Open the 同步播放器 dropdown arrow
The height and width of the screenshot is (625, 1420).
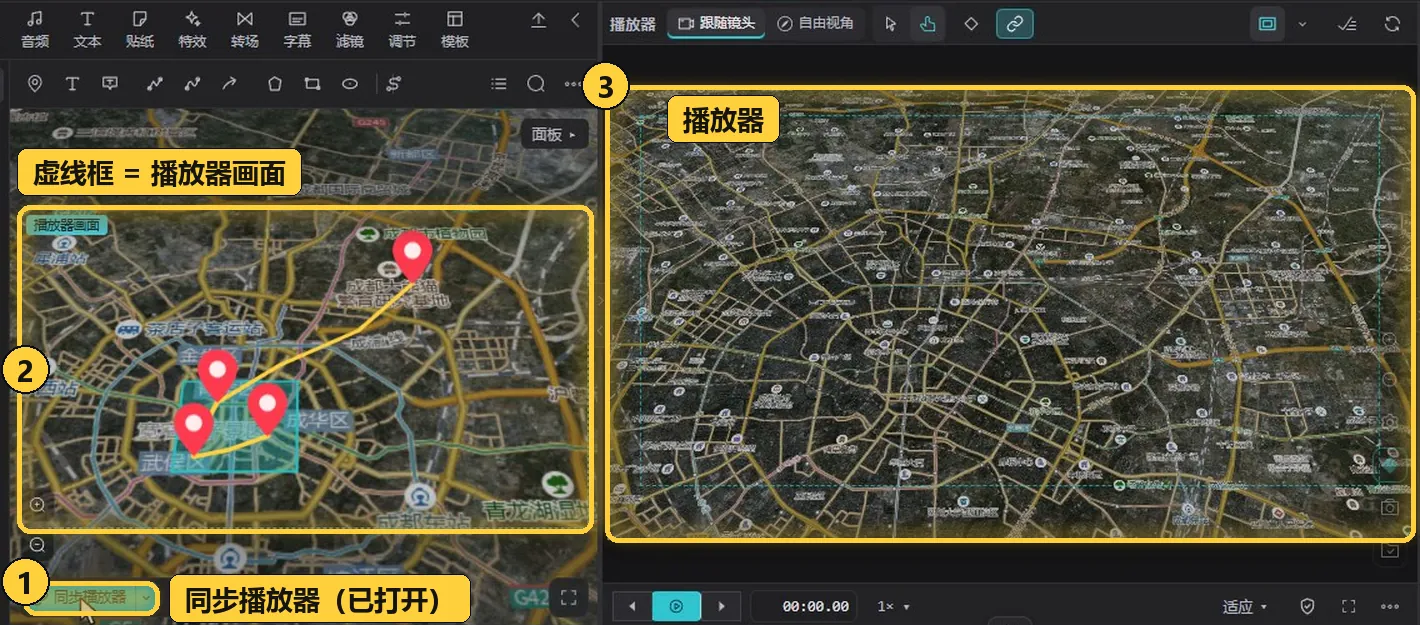(x=148, y=598)
